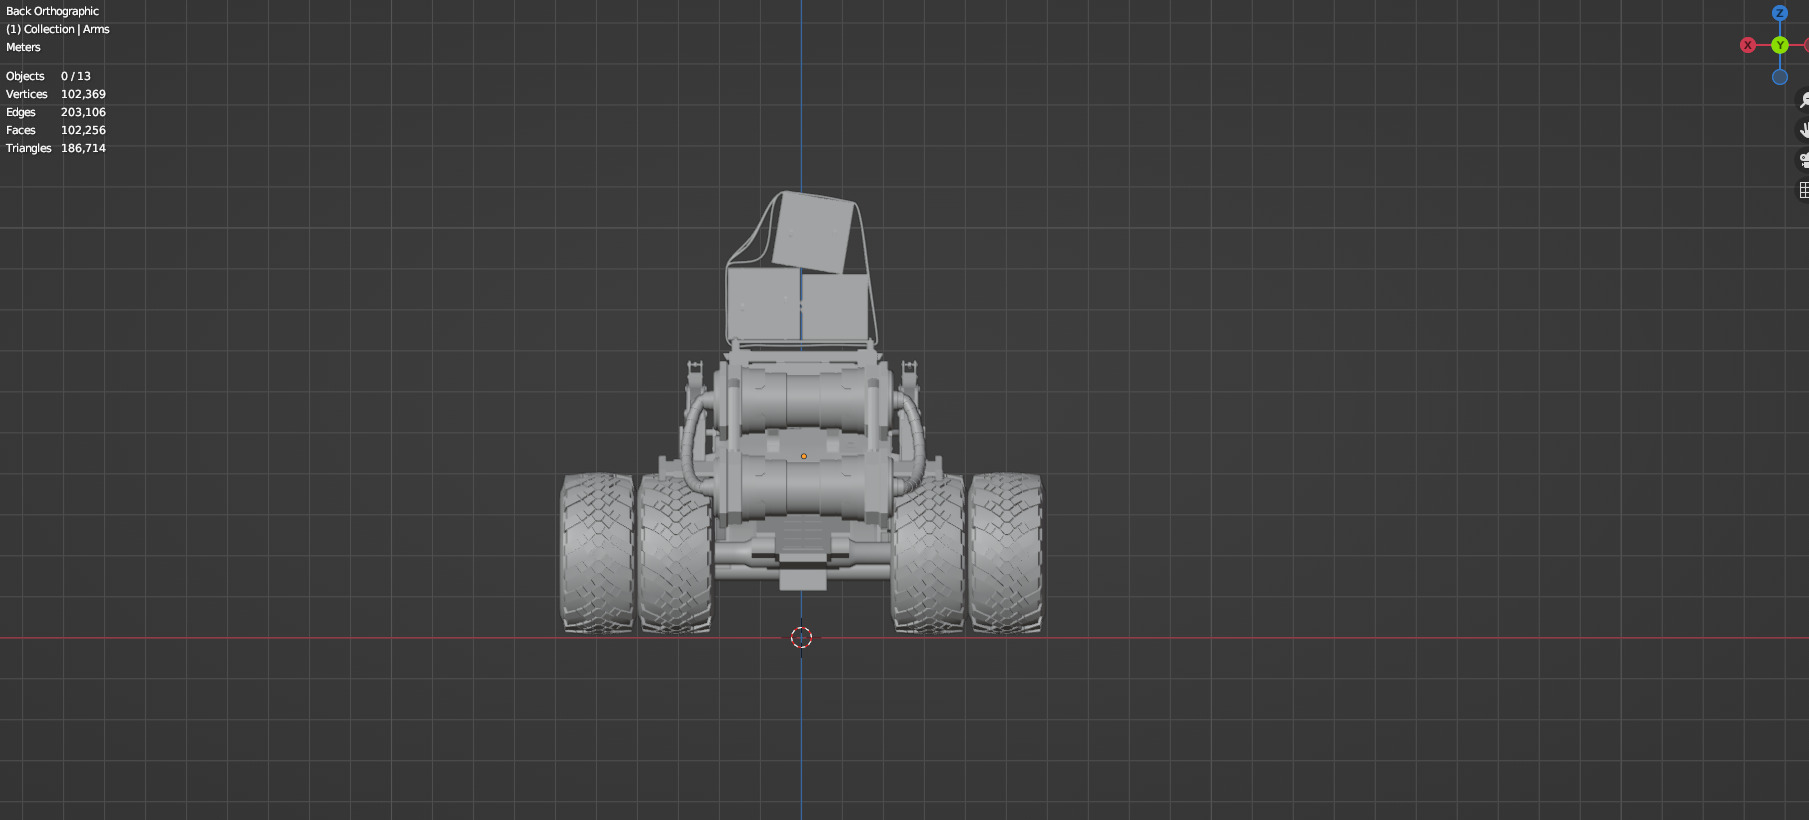Click the zoom magnifier viewport icon
The width and height of the screenshot is (1809, 820).
(1804, 100)
